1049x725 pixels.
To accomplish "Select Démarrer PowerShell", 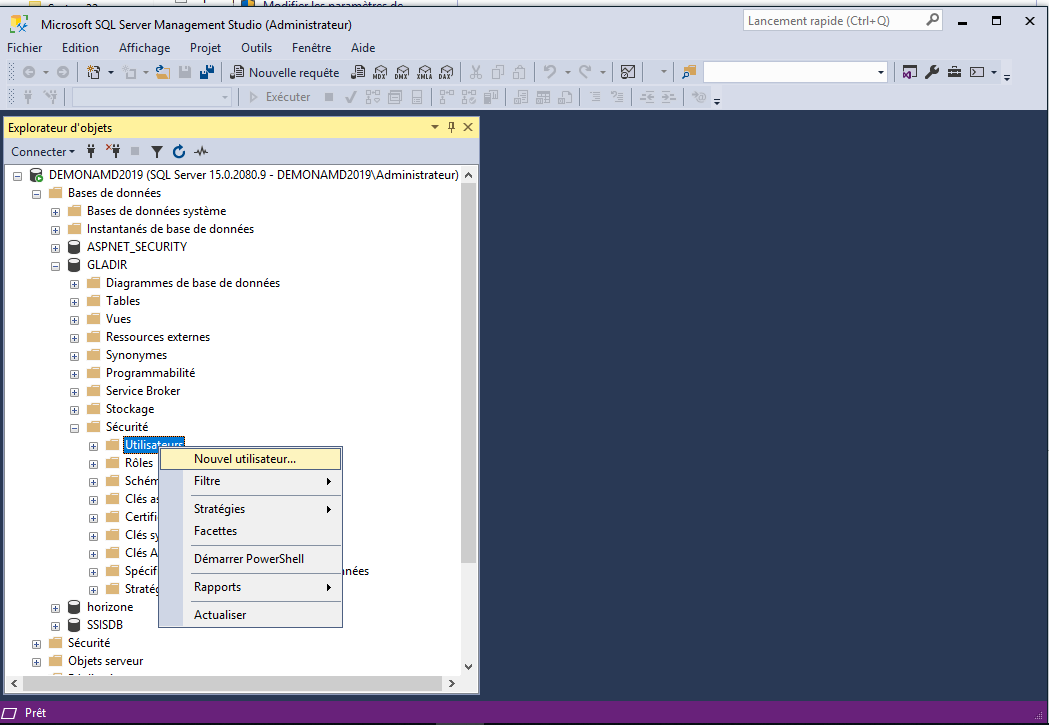I will pos(252,559).
